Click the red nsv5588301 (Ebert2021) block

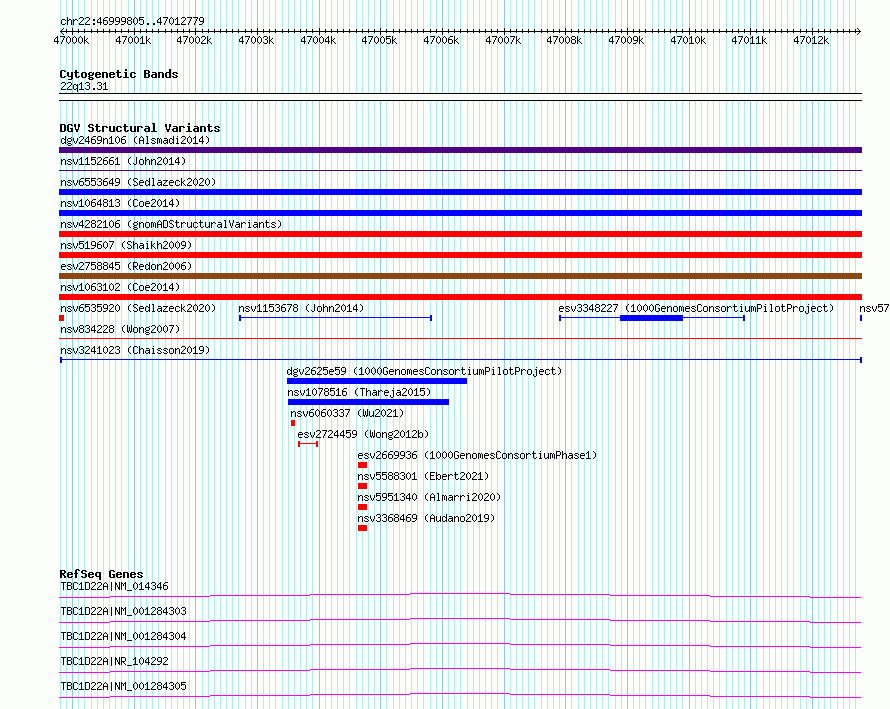pos(363,486)
